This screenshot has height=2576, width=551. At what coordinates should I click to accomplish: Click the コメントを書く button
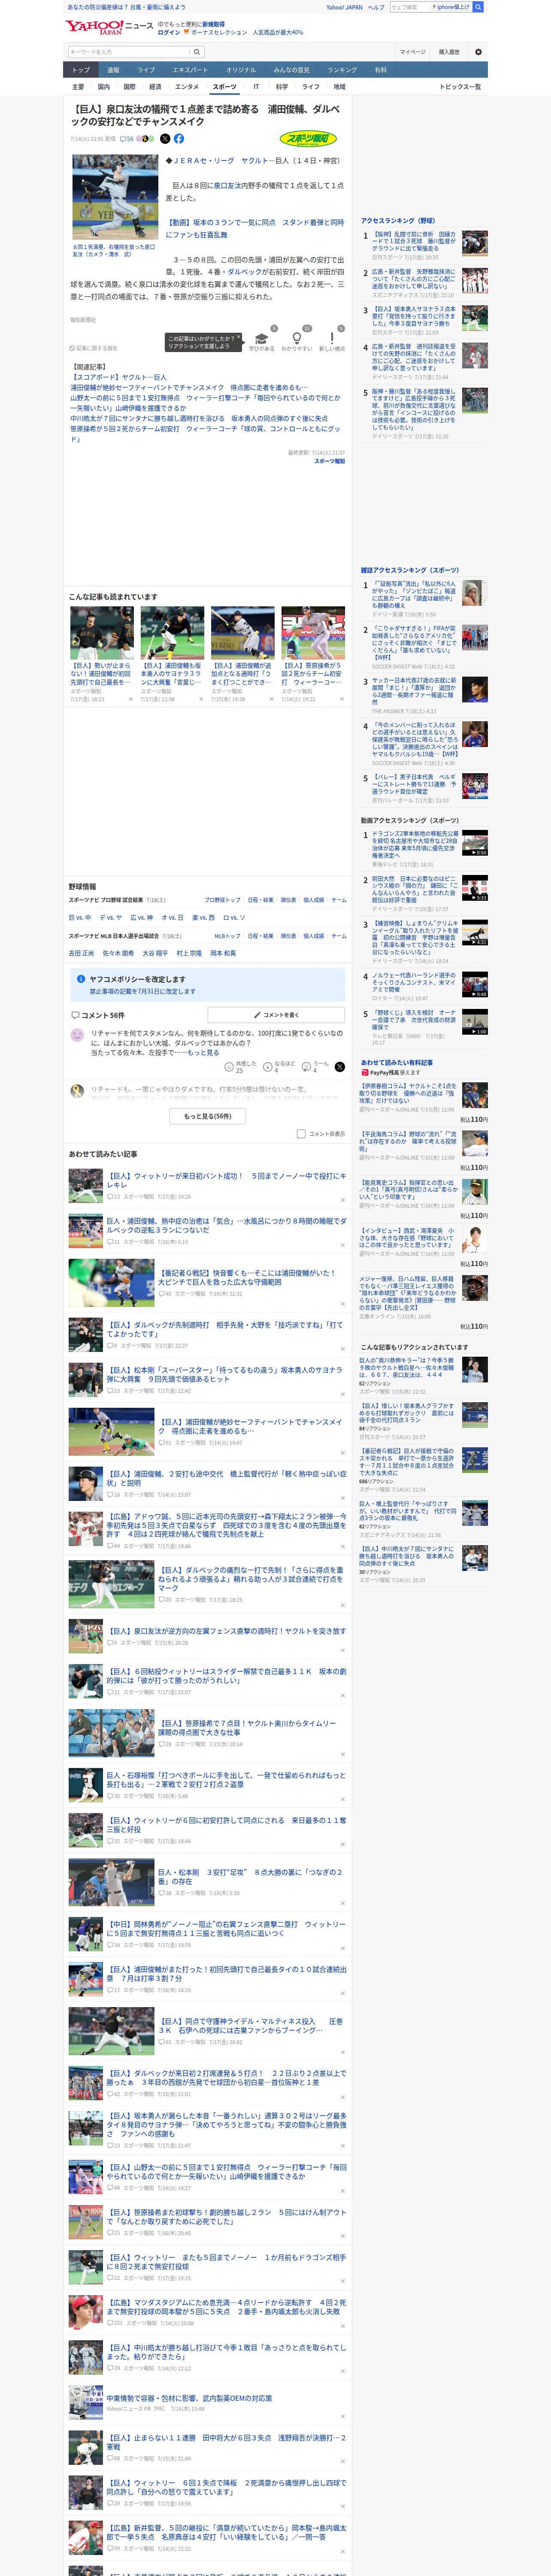tap(275, 1015)
